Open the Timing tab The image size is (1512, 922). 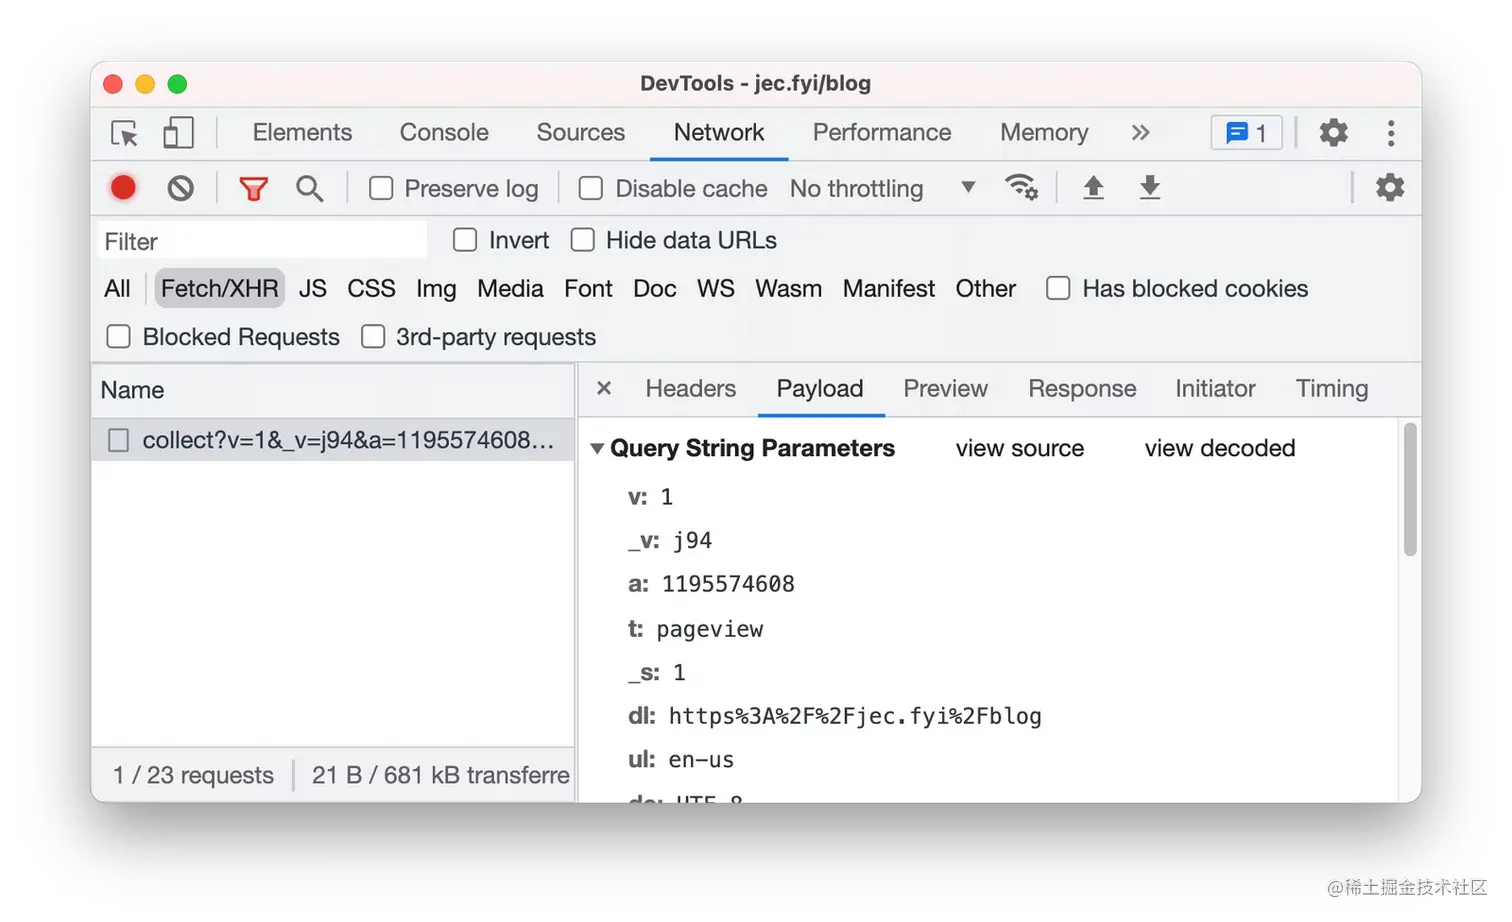coord(1332,388)
